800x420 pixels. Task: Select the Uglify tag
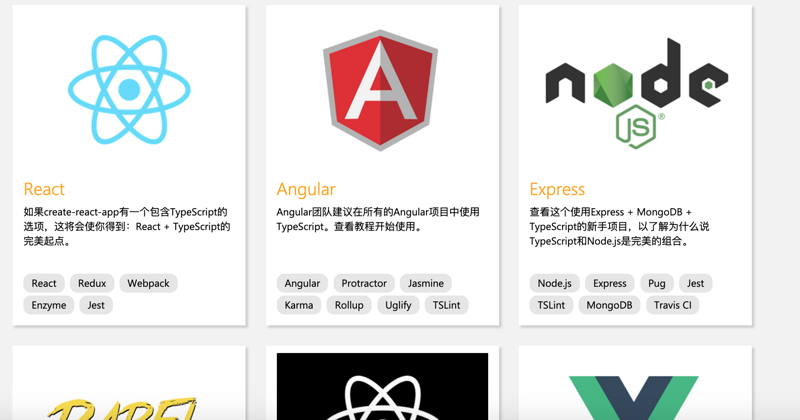[x=398, y=305]
